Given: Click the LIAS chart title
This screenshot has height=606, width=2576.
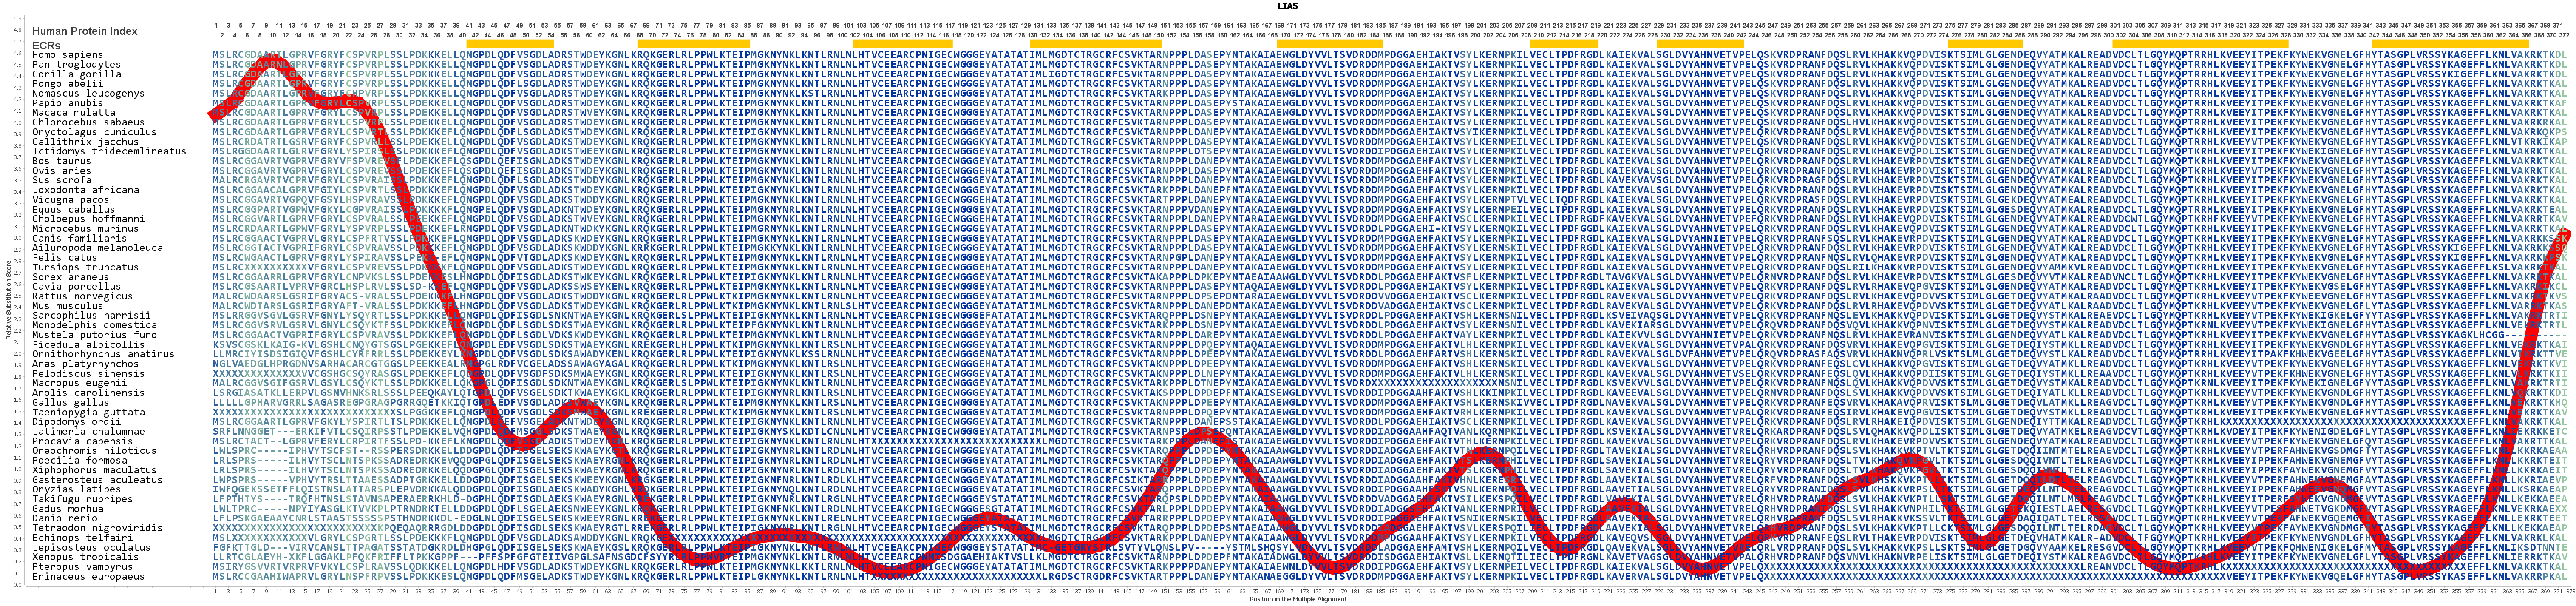Looking at the screenshot, I should click(1287, 6).
